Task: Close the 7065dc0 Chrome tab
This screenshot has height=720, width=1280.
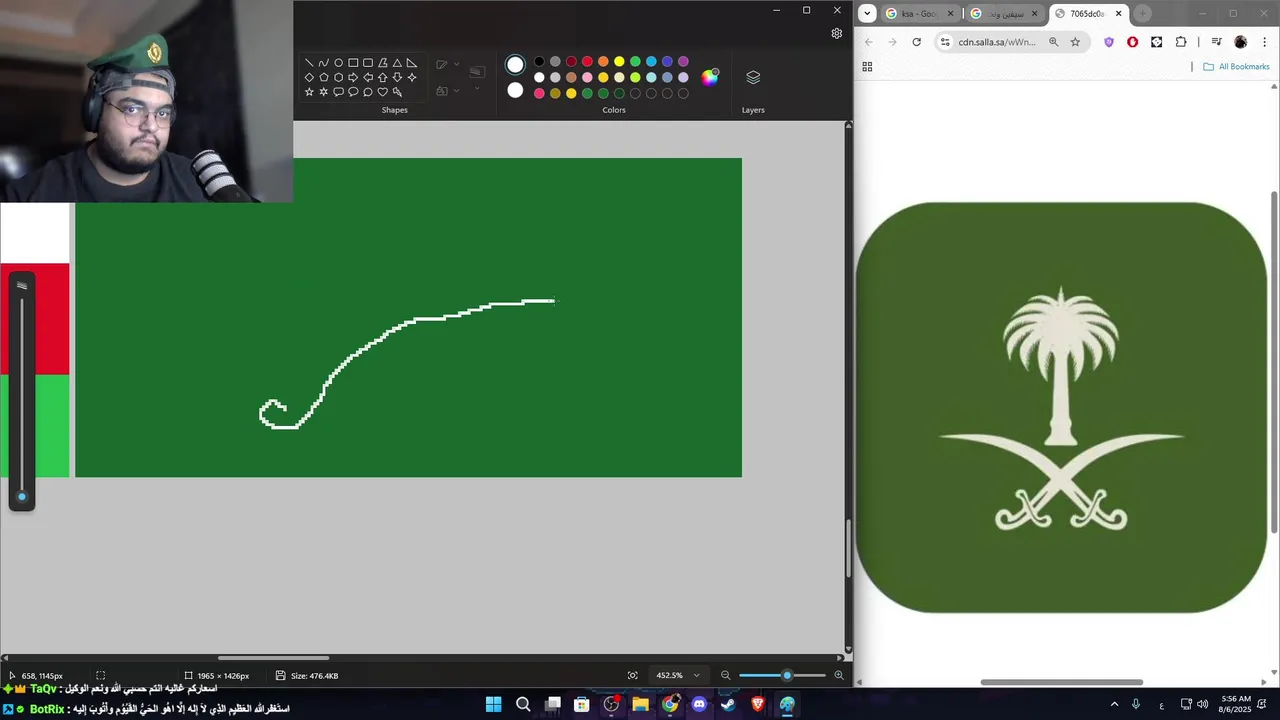Action: point(1118,14)
